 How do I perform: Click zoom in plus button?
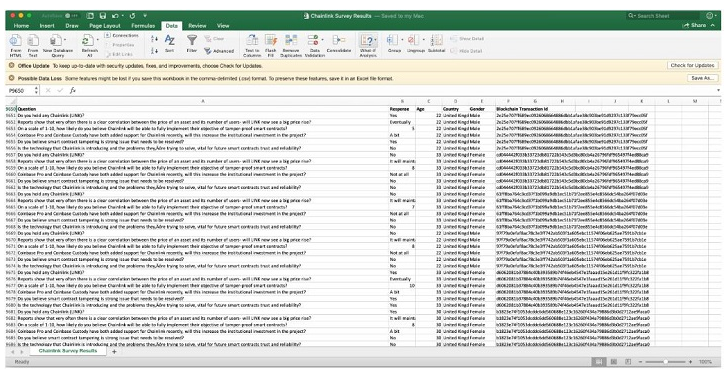[690, 362]
